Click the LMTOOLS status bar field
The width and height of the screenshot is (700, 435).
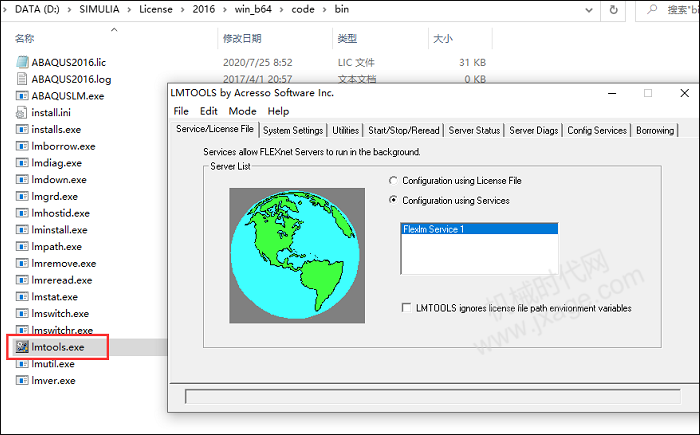433,396
